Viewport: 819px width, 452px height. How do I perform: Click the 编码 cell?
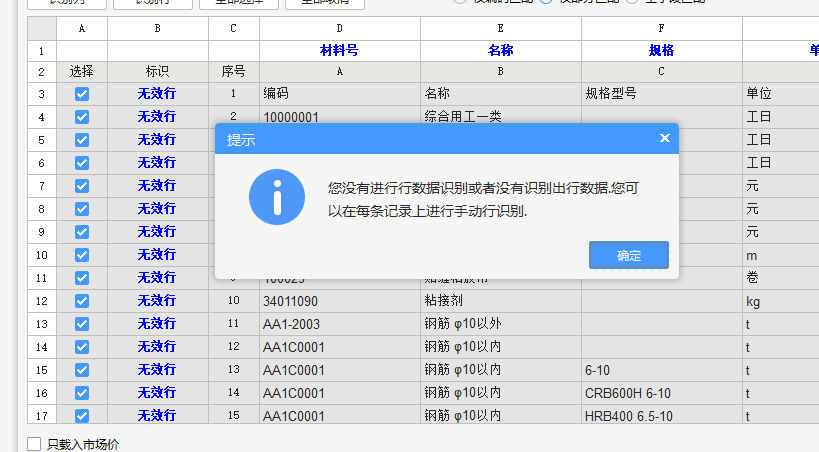click(x=340, y=94)
